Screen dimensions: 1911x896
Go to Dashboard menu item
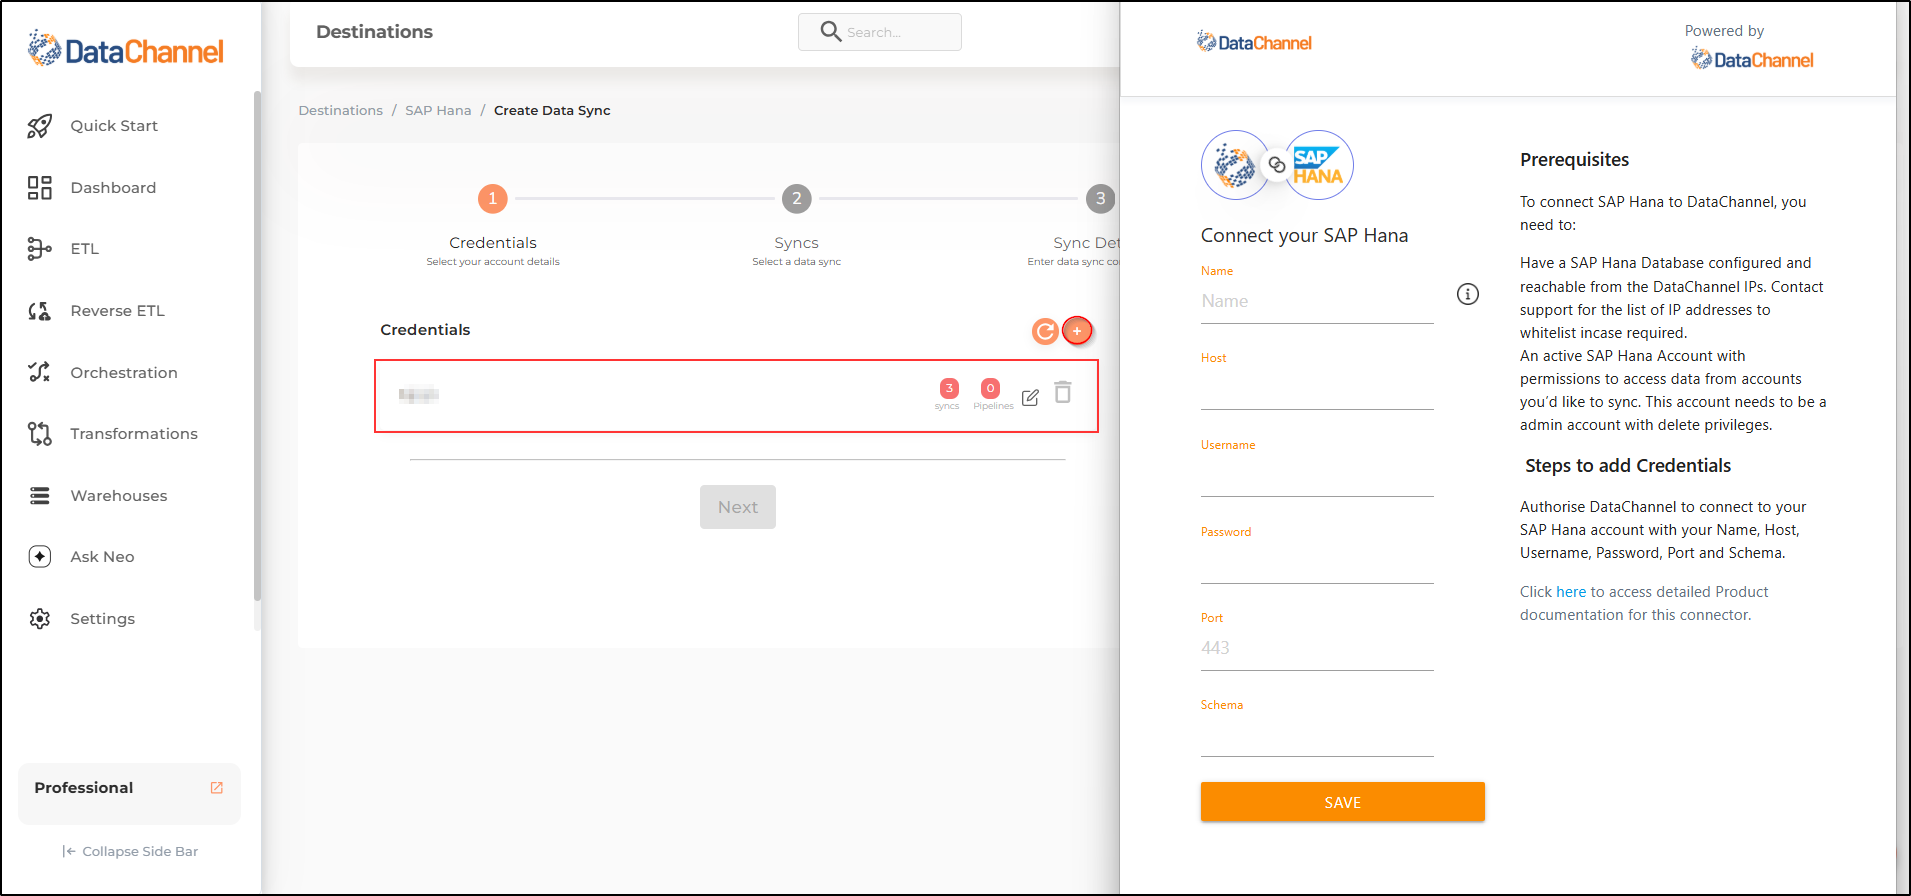(x=113, y=188)
